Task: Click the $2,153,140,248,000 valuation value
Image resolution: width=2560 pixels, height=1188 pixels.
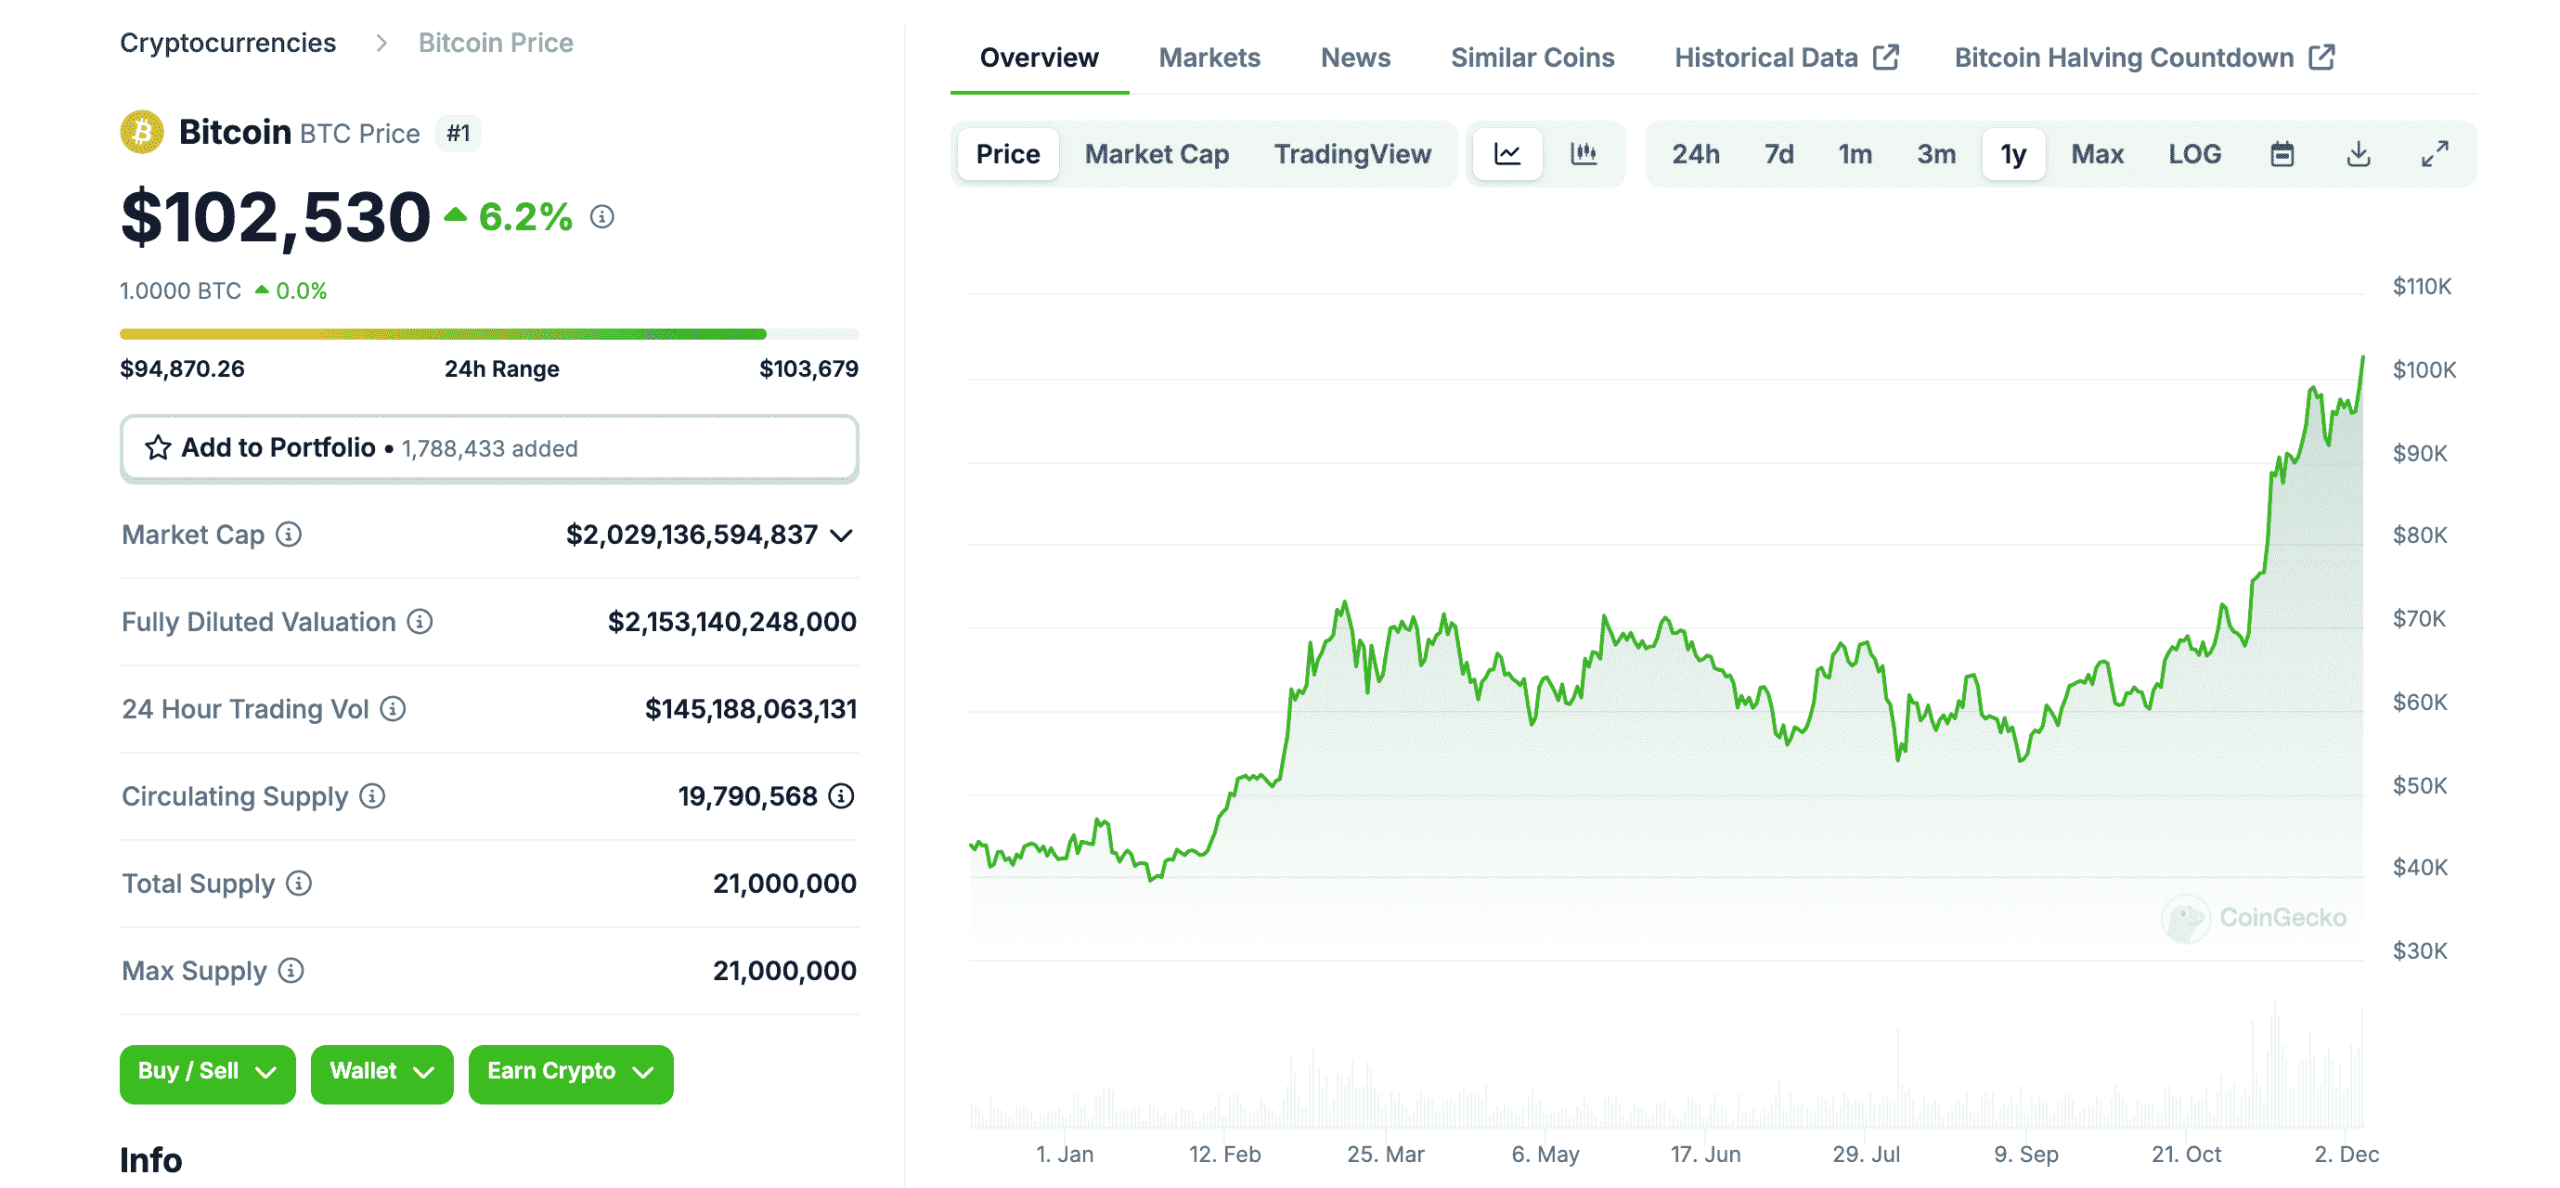Action: [x=732, y=621]
